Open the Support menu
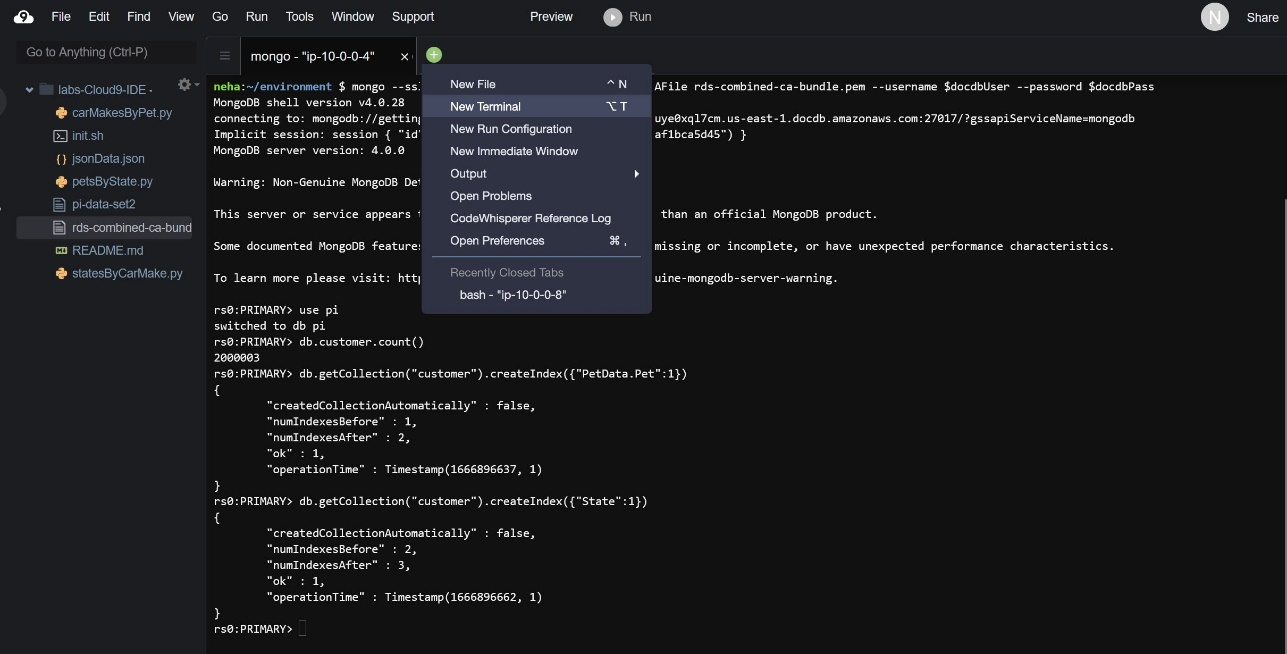The width and height of the screenshot is (1287, 654). tap(413, 16)
